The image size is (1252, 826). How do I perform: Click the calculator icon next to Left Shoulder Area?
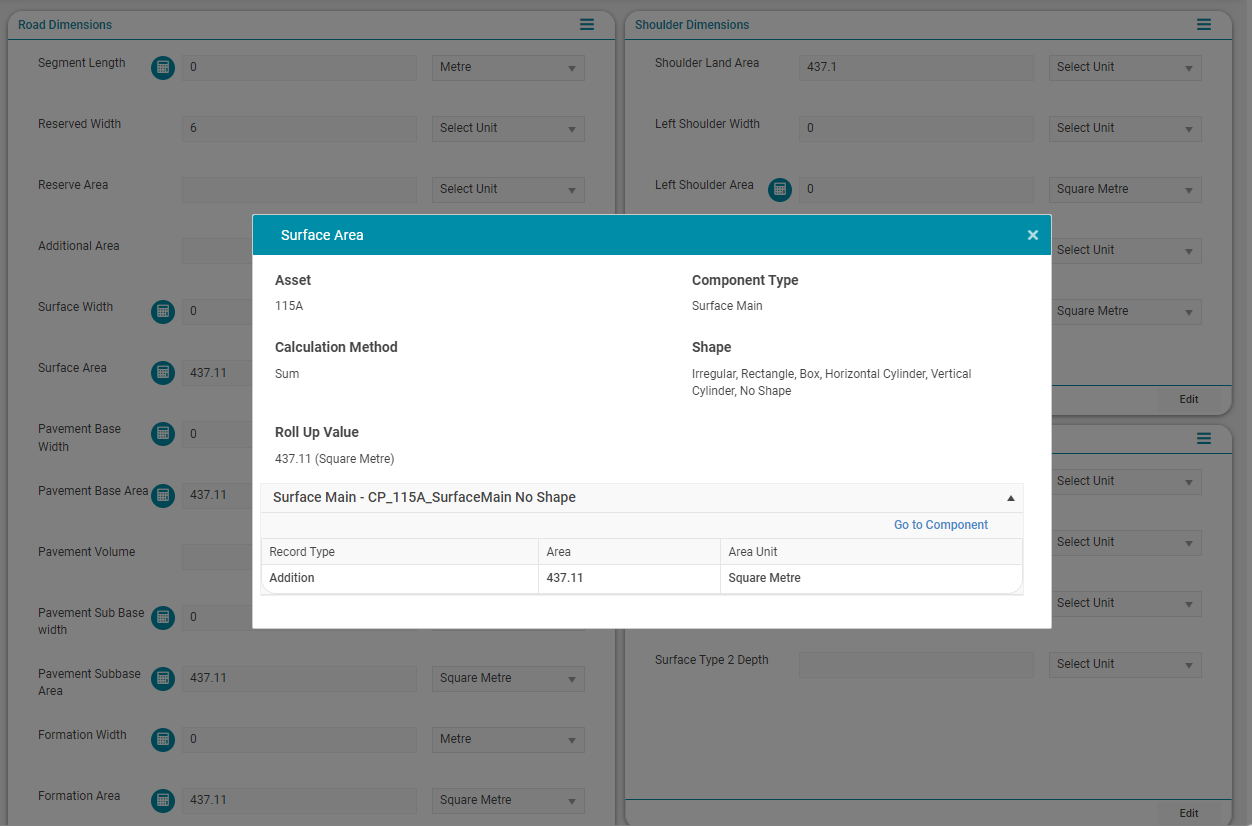(780, 189)
